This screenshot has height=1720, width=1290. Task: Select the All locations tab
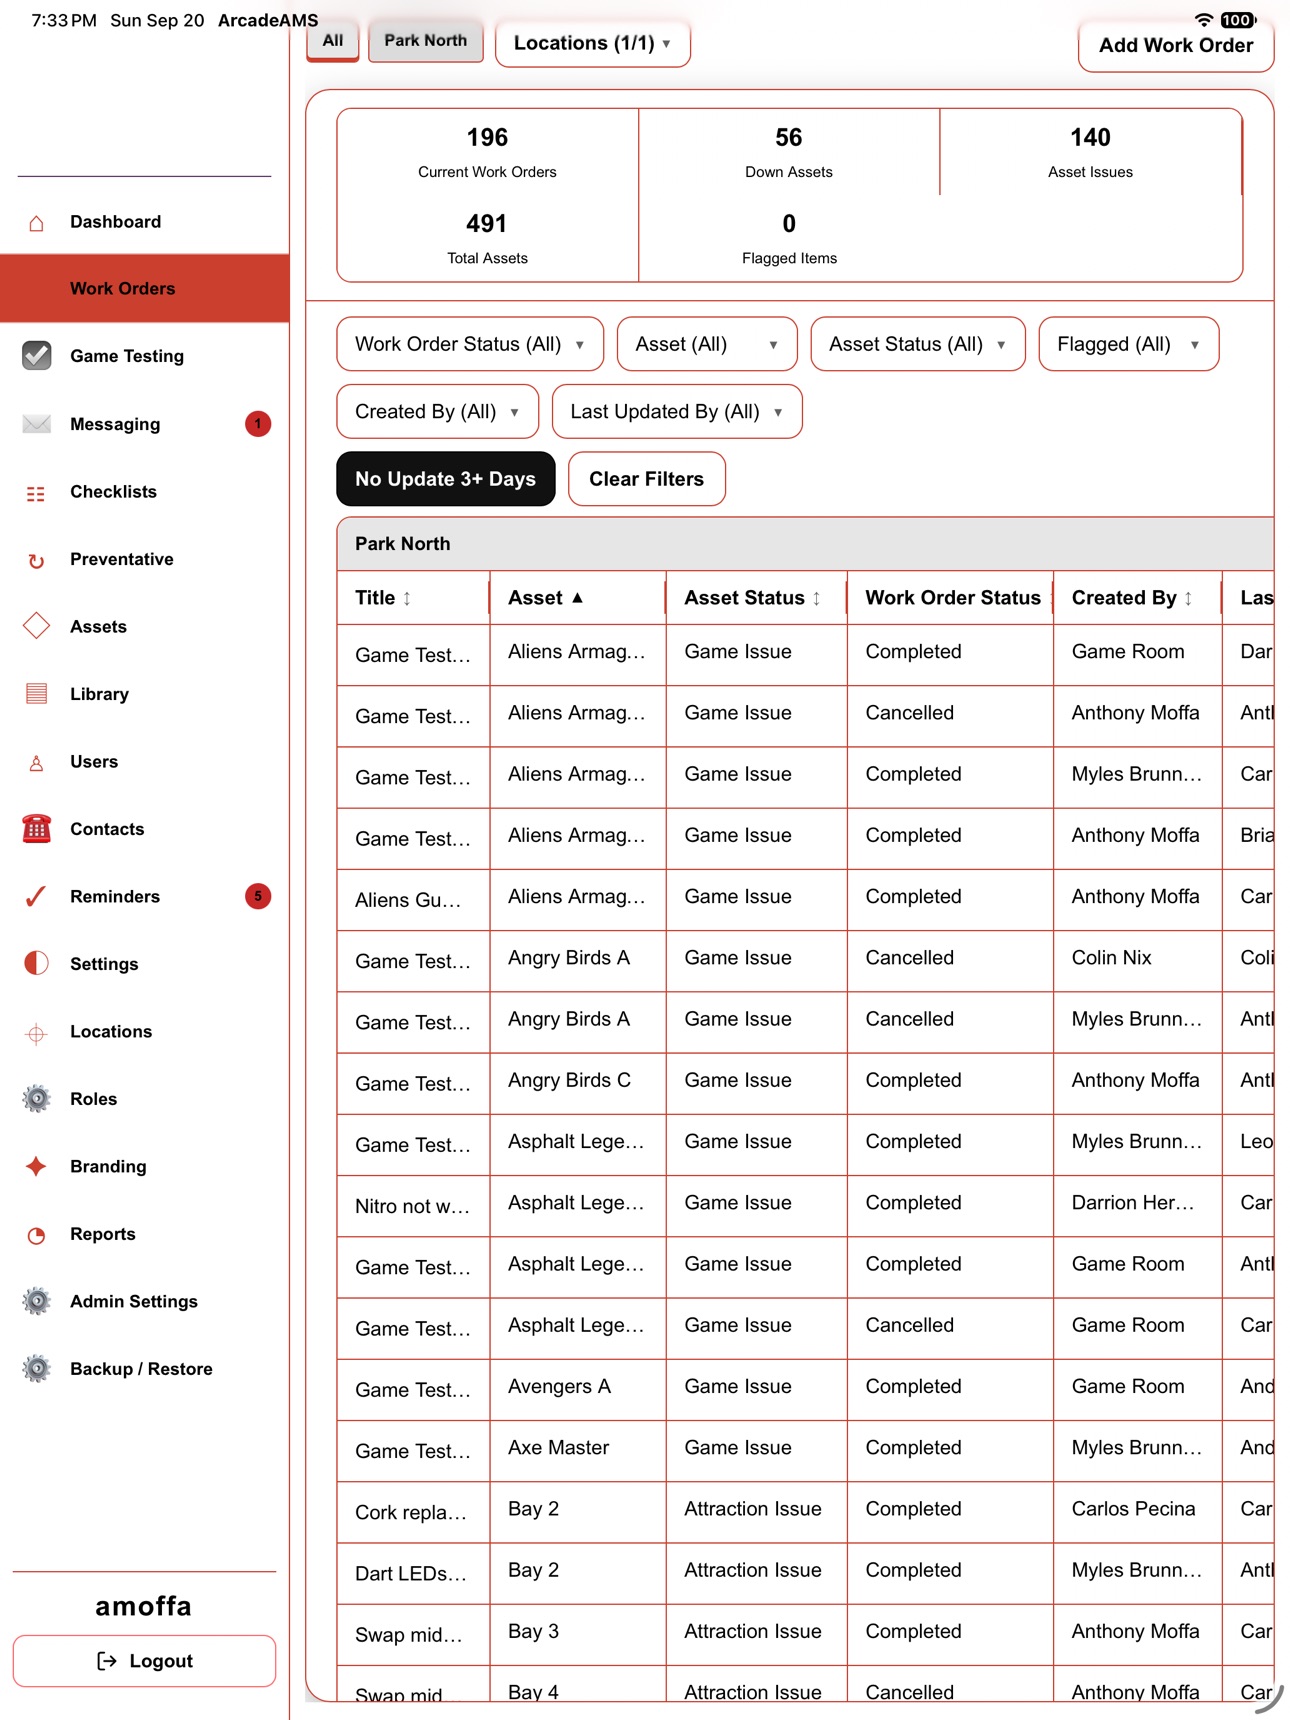pyautogui.click(x=333, y=41)
